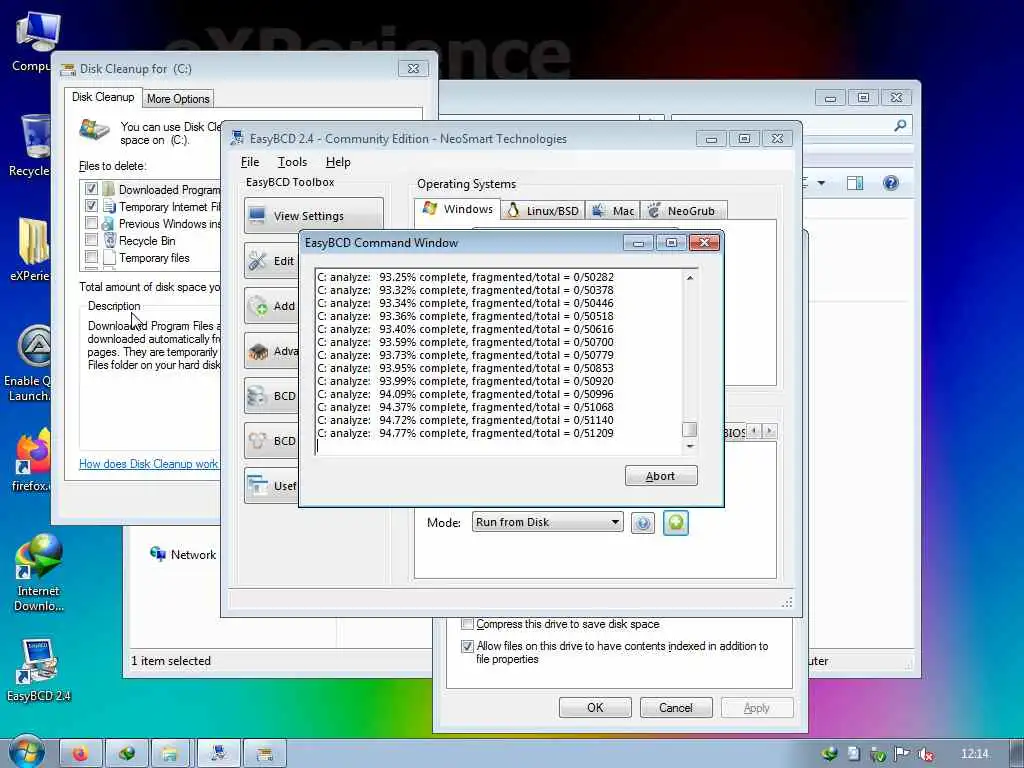Uncheck Downloaded Program Files checkbox
This screenshot has height=768, width=1024.
[x=91, y=189]
